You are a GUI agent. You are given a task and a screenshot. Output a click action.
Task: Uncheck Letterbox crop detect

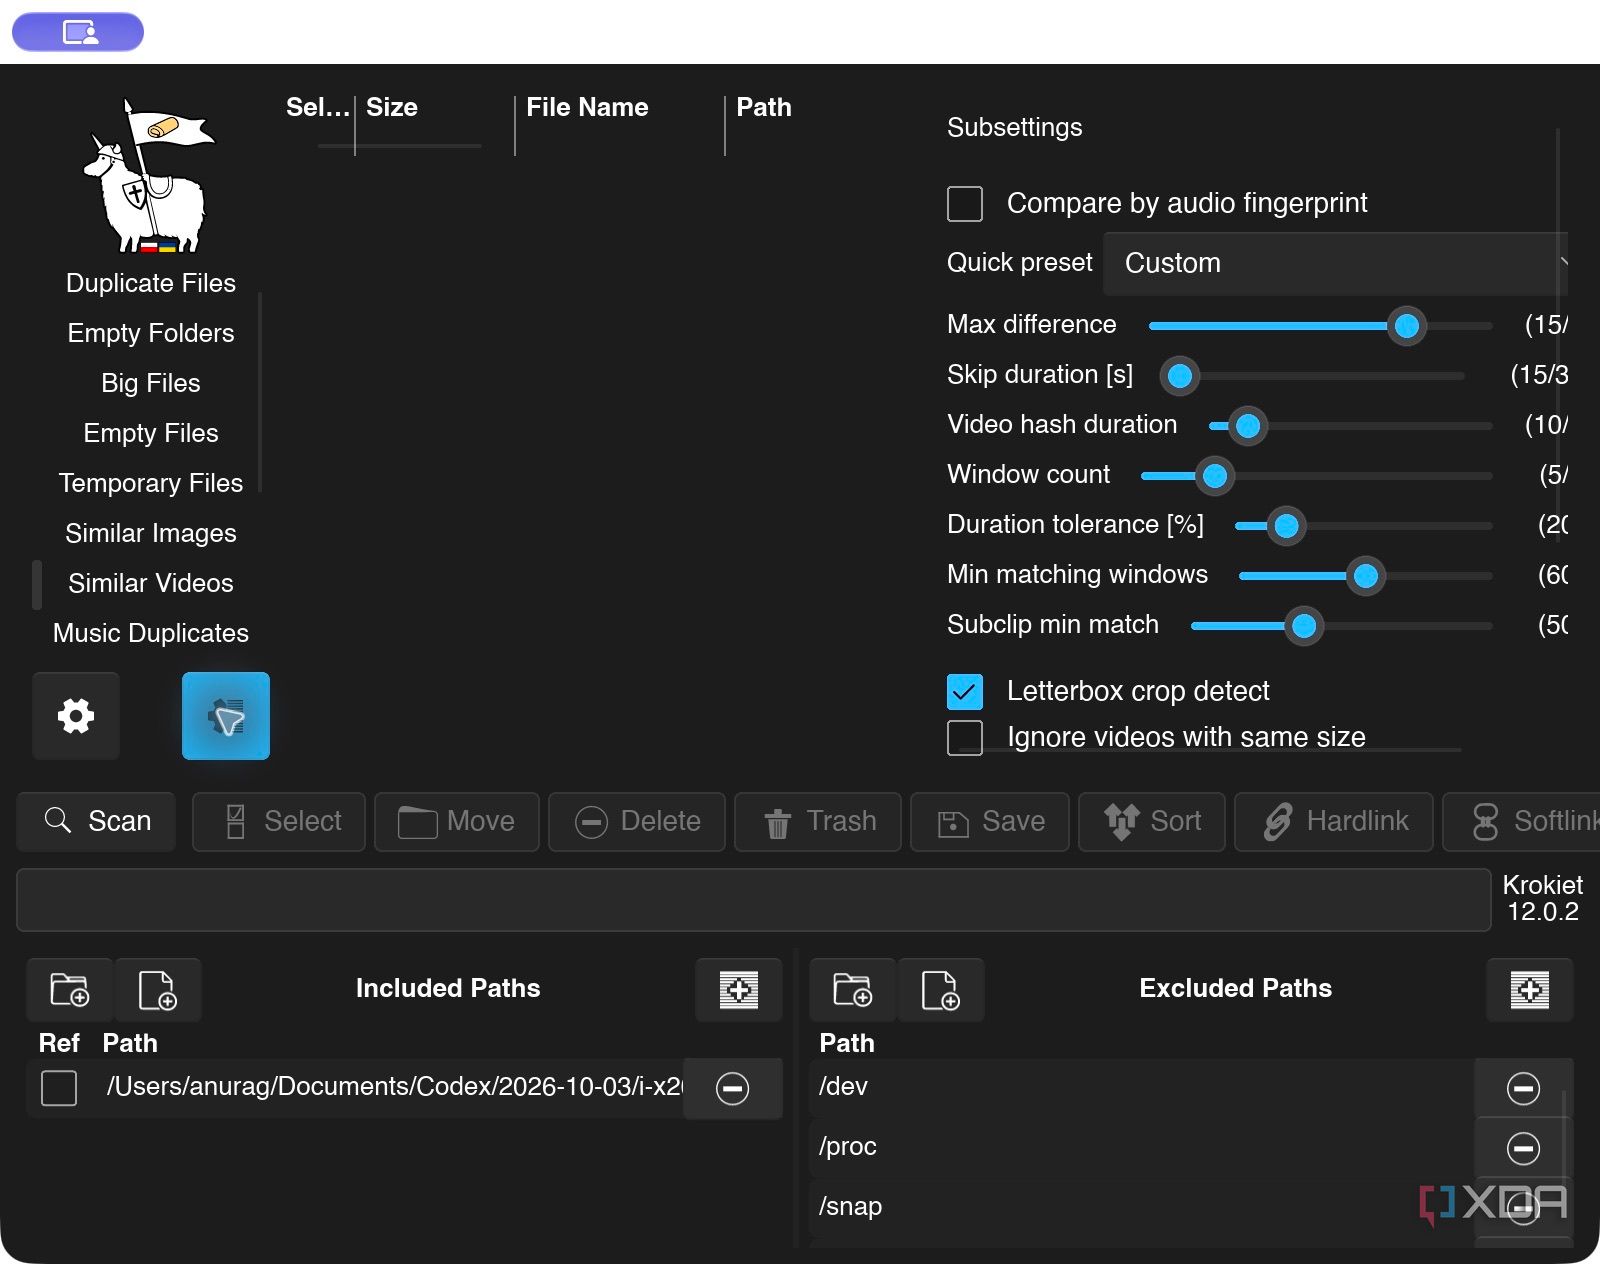[x=965, y=692]
